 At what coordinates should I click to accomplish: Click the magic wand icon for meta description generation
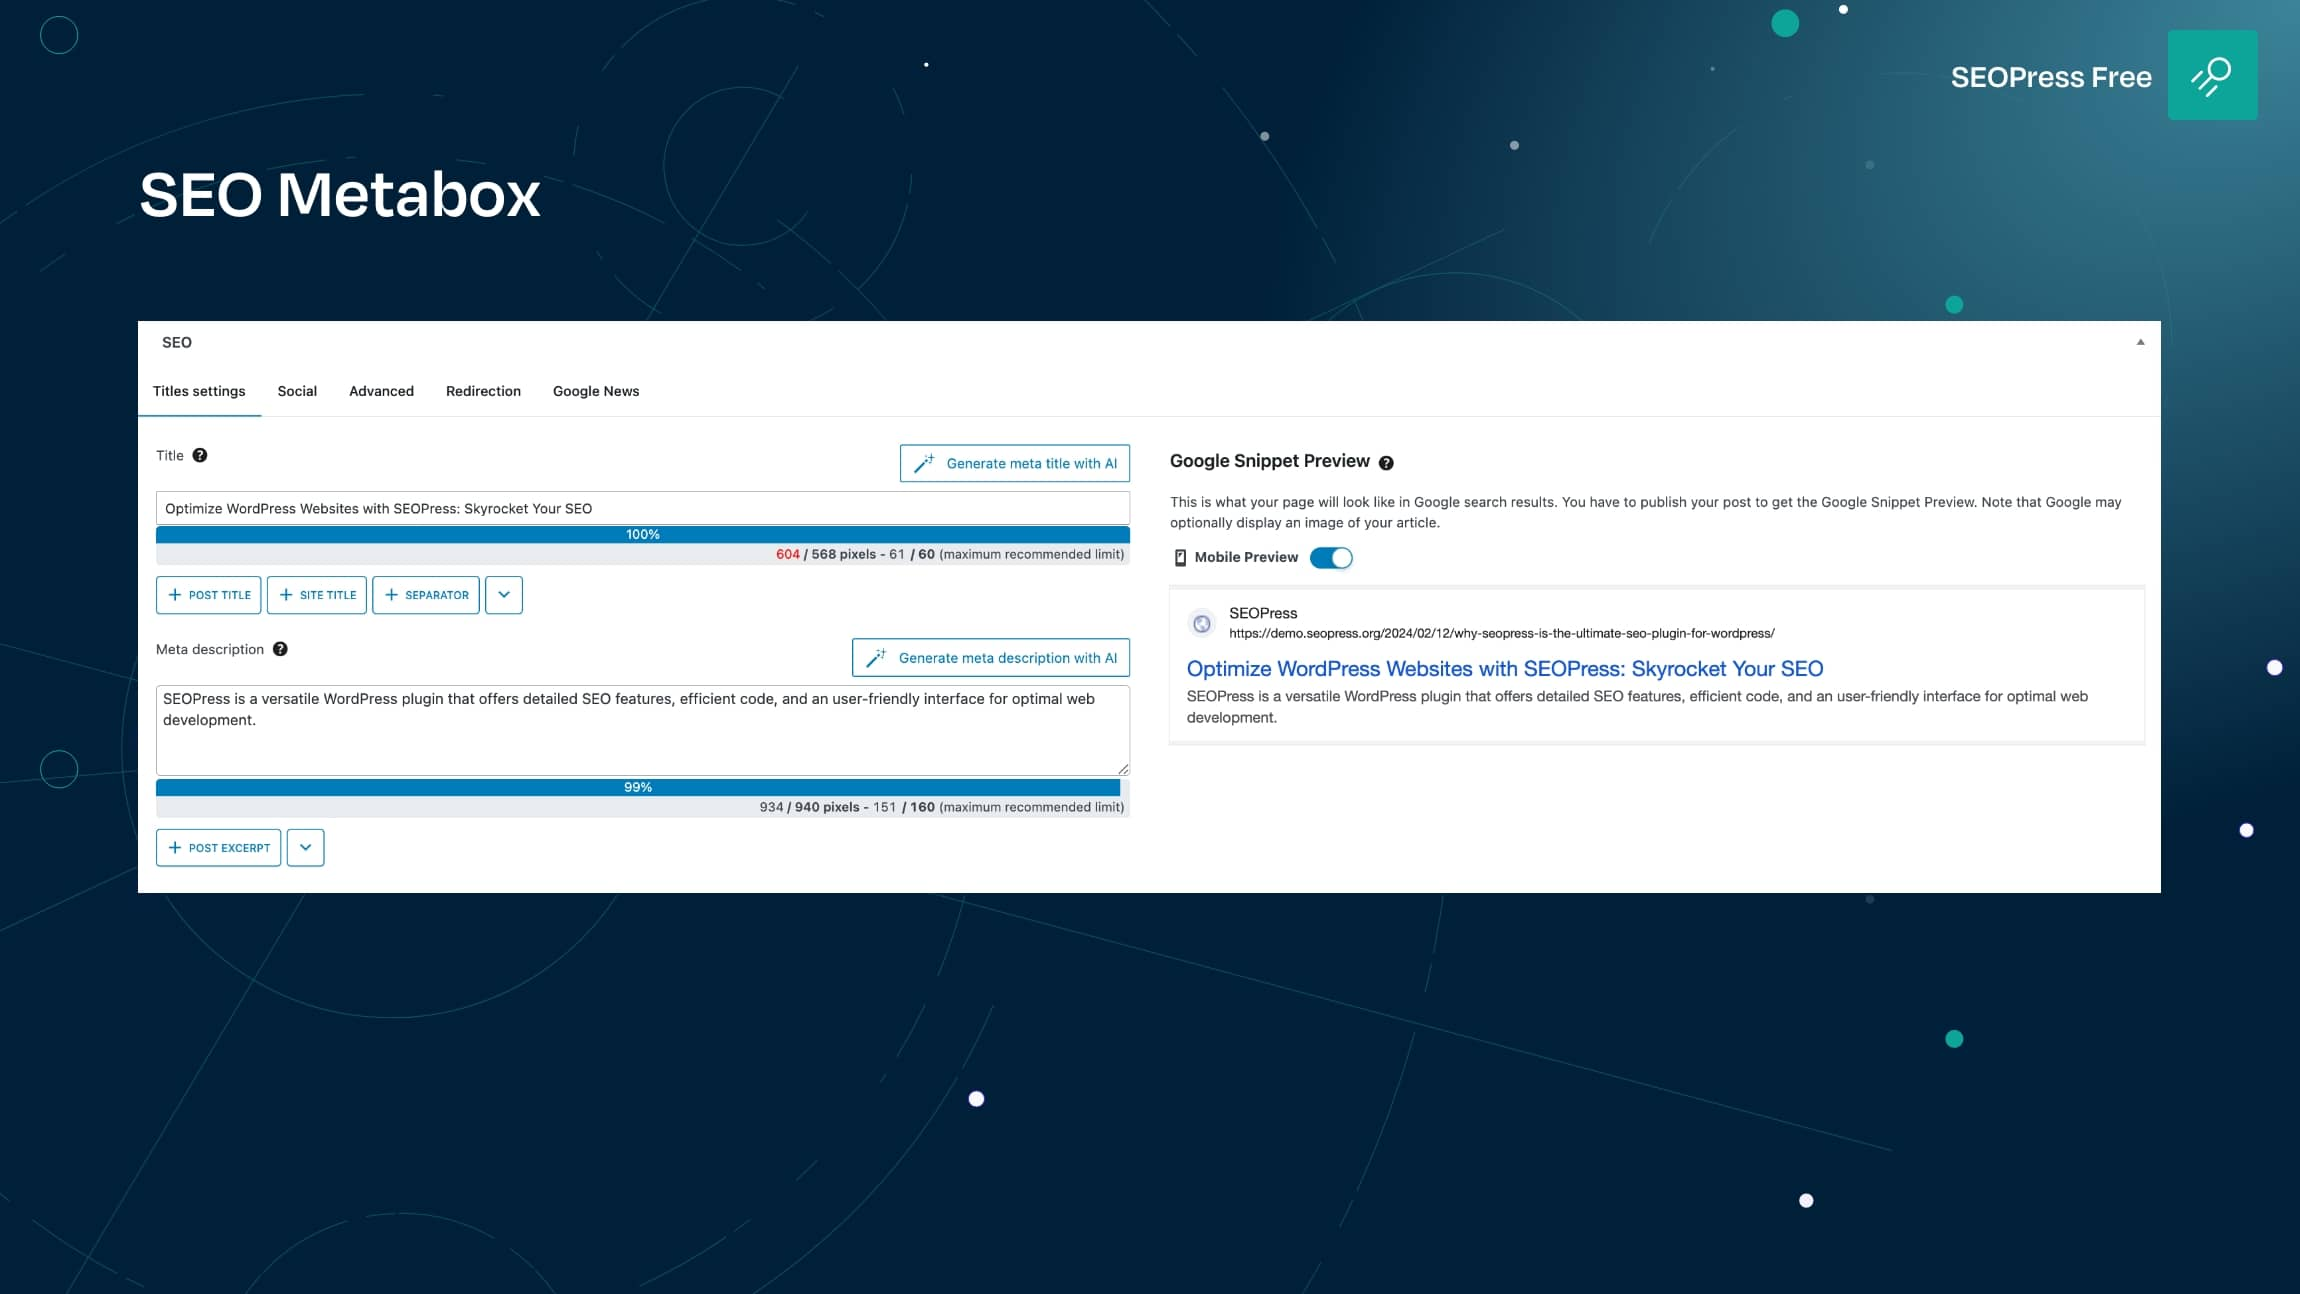(878, 657)
